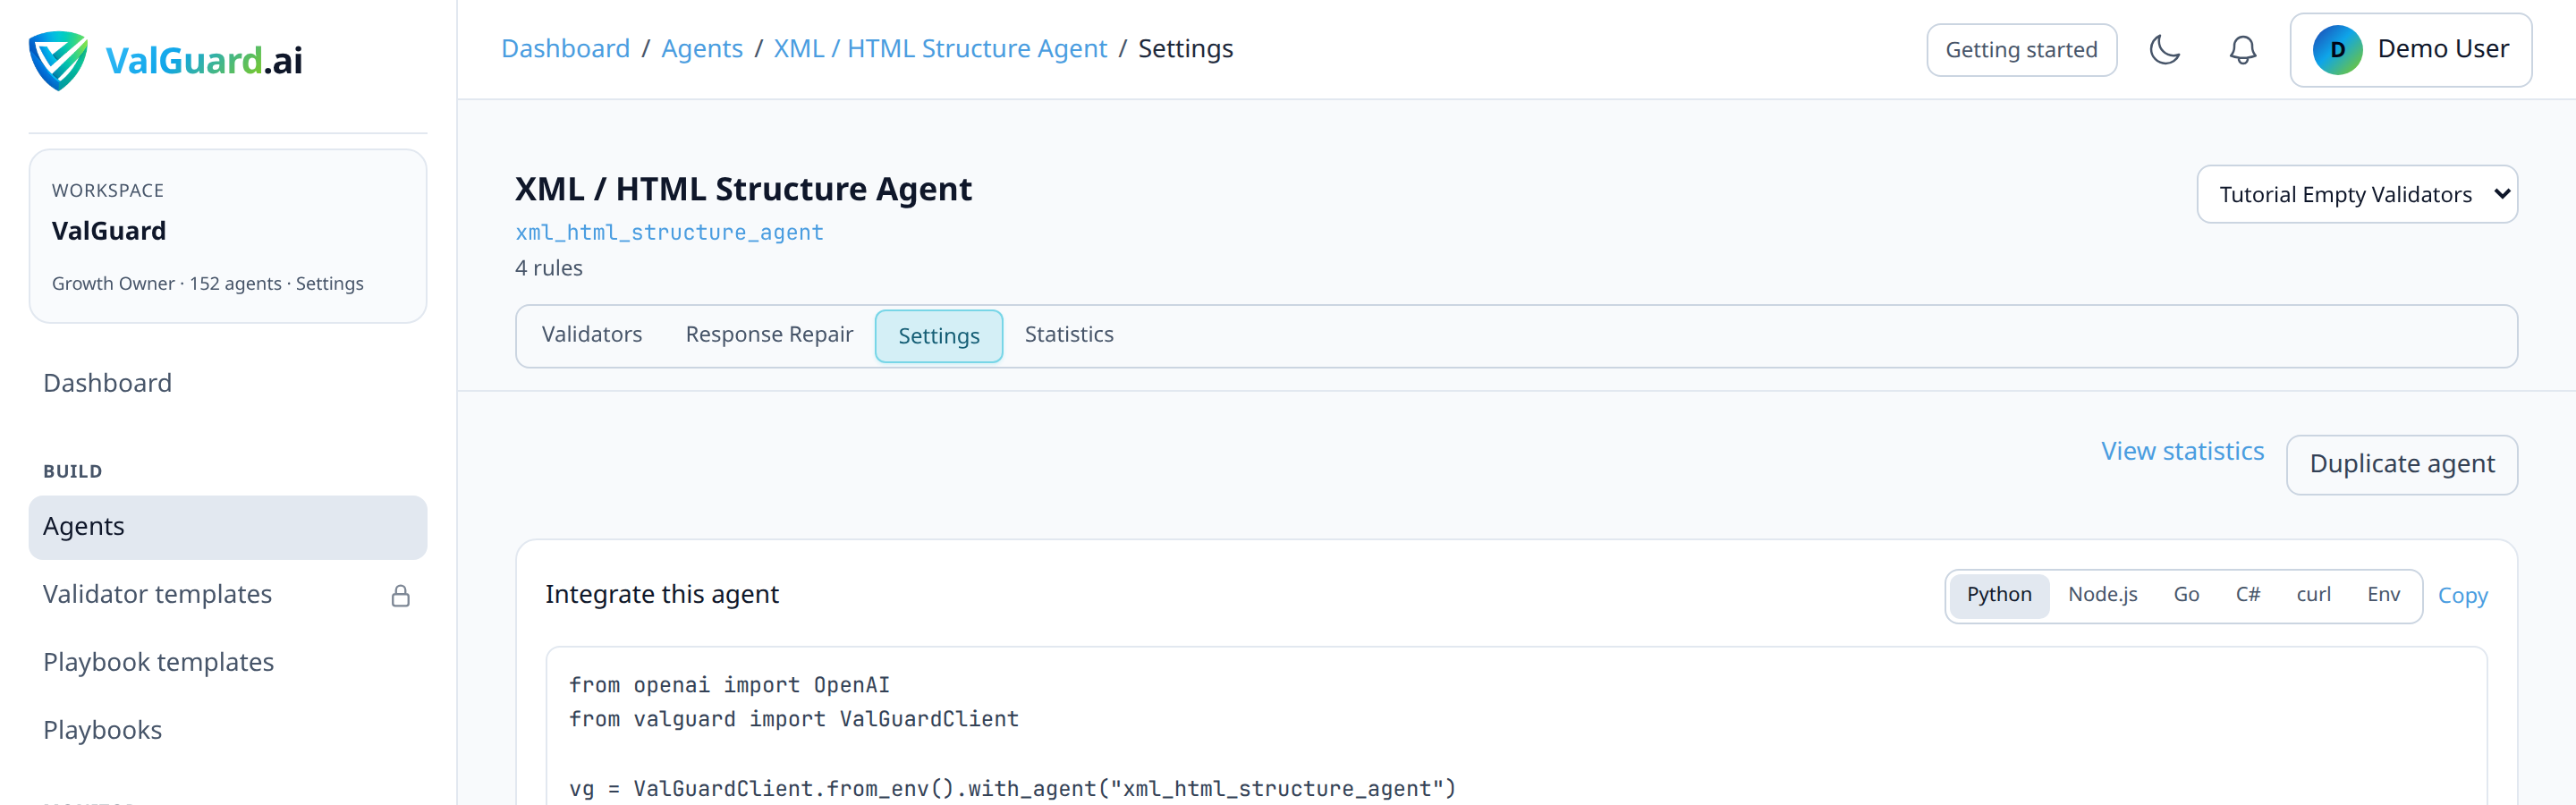Open the Statistics tab
Image resolution: width=2576 pixels, height=805 pixels.
point(1069,335)
